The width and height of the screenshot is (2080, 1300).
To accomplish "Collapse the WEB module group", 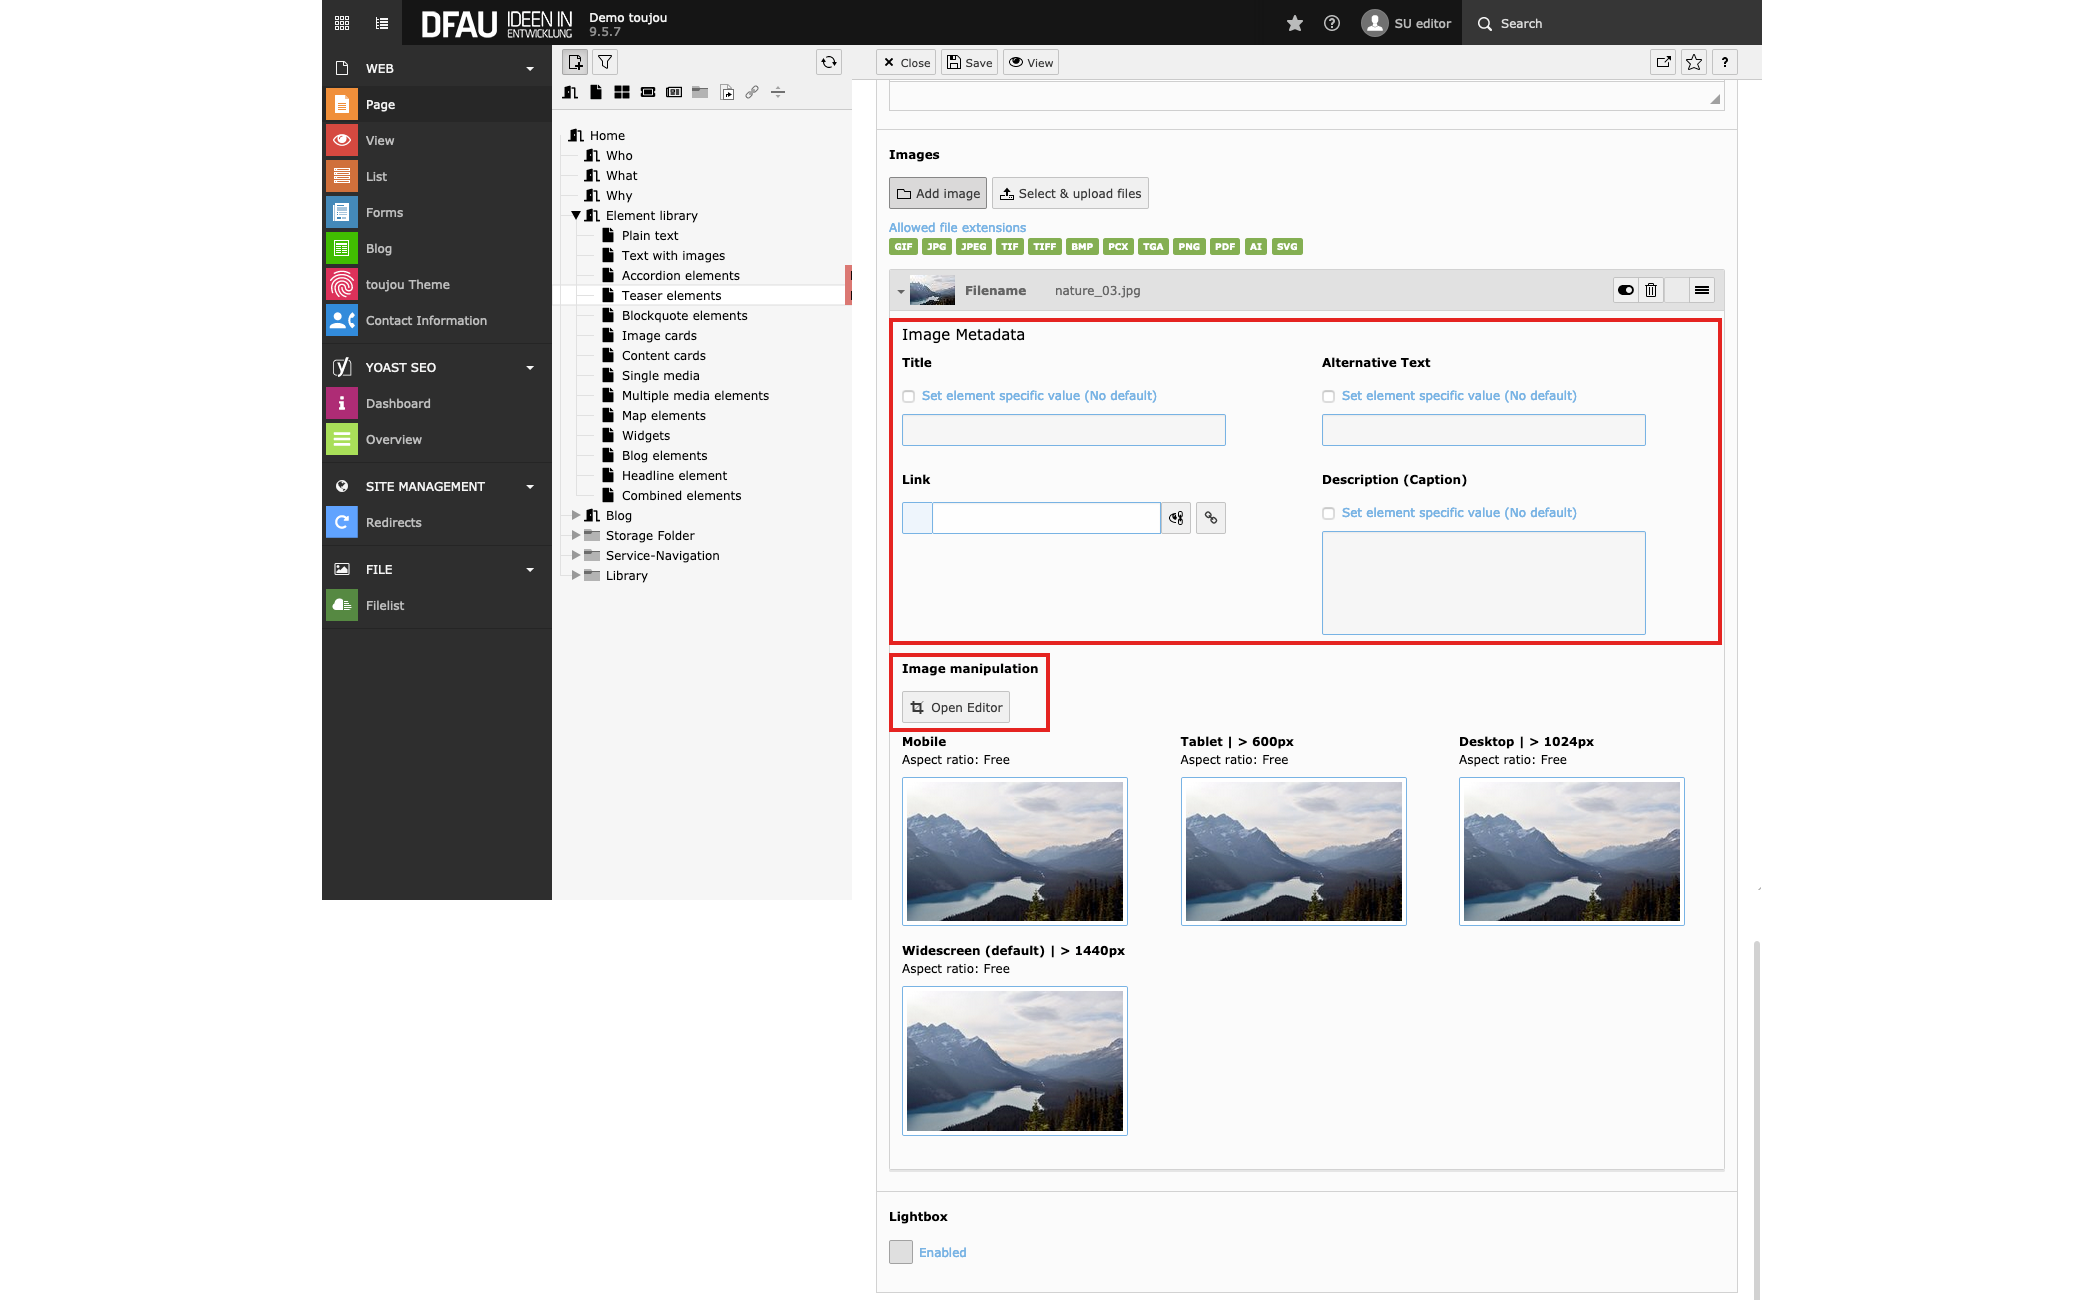I will point(530,68).
